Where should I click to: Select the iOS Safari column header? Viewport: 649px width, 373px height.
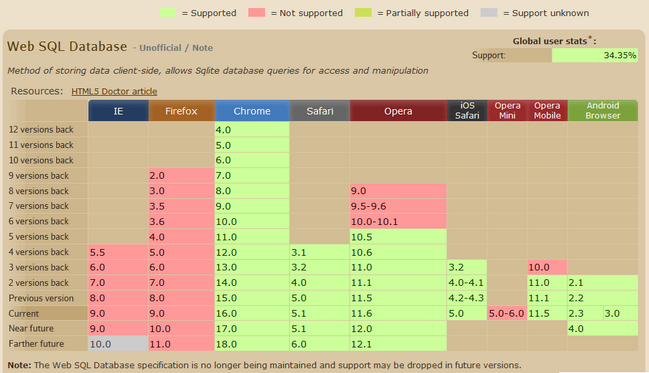click(467, 111)
